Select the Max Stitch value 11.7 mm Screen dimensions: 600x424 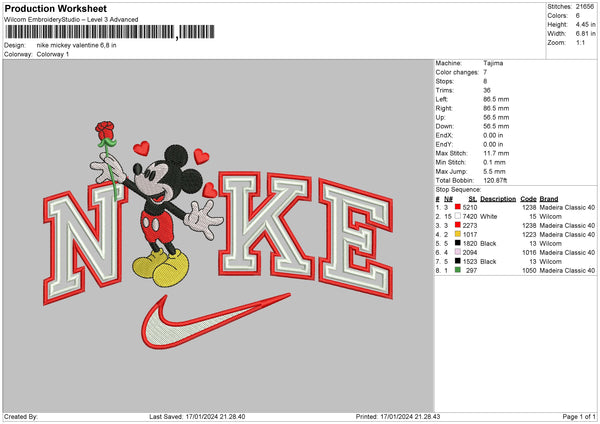click(x=496, y=153)
